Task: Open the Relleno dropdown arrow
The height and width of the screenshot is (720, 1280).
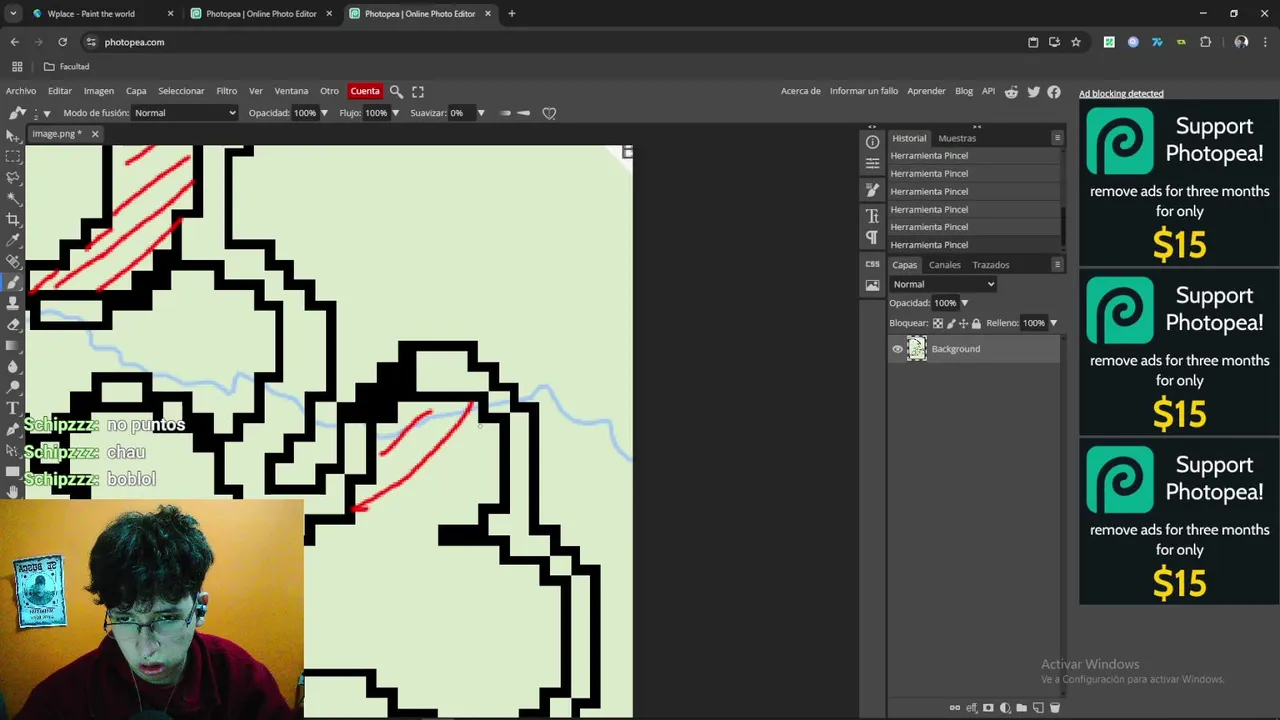Action: pos(1053,323)
